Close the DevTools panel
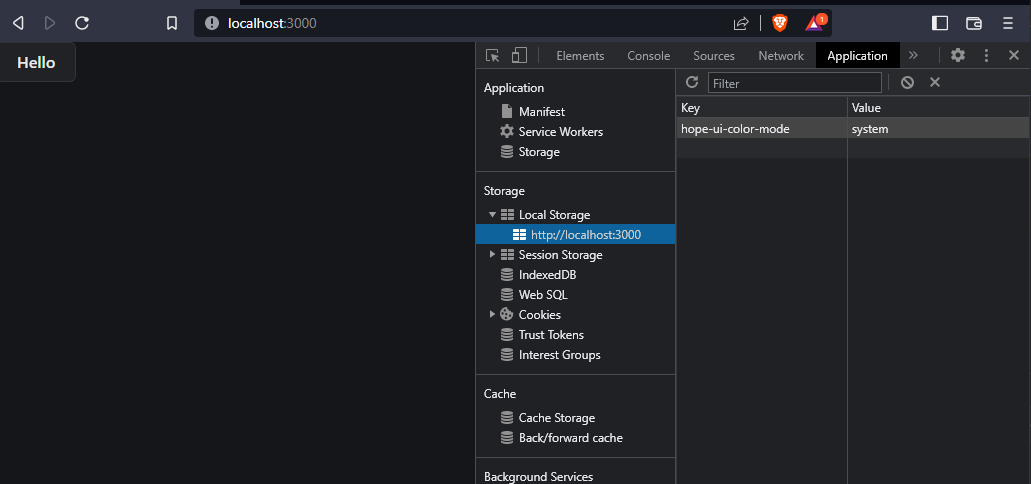Image resolution: width=1031 pixels, height=484 pixels. click(1014, 56)
